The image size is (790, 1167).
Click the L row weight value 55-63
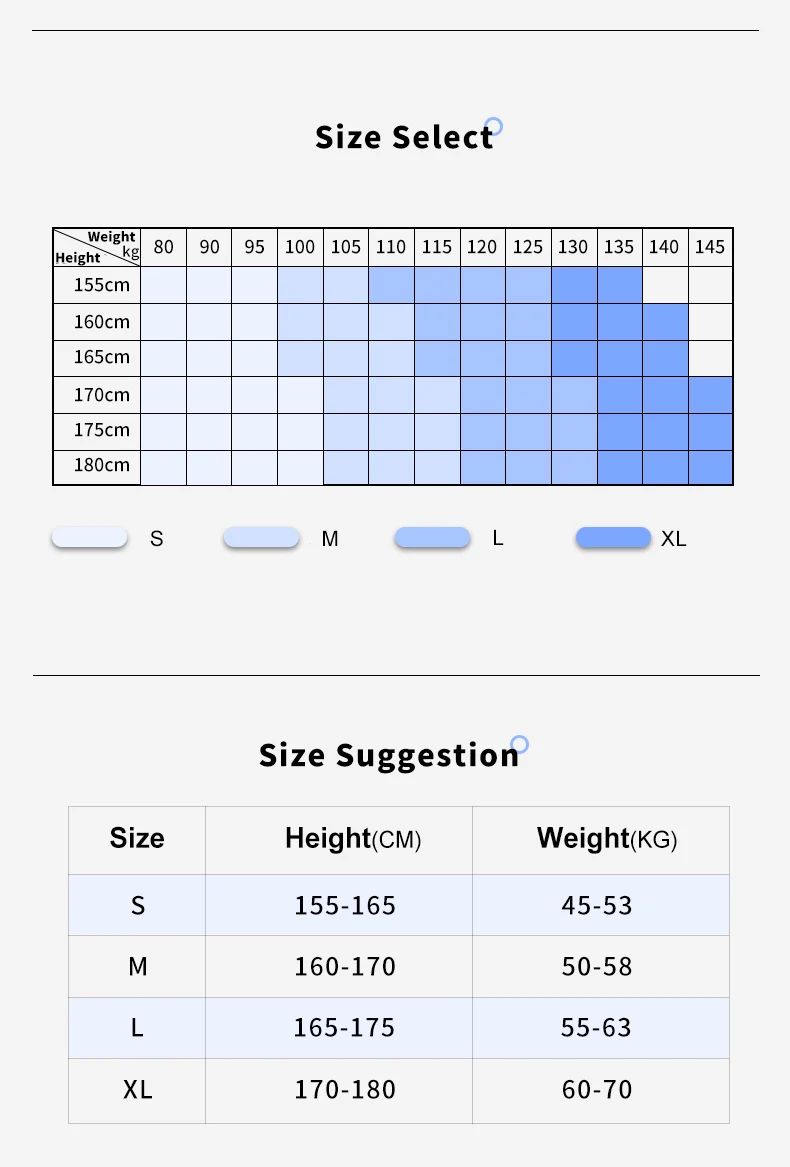click(x=596, y=1027)
